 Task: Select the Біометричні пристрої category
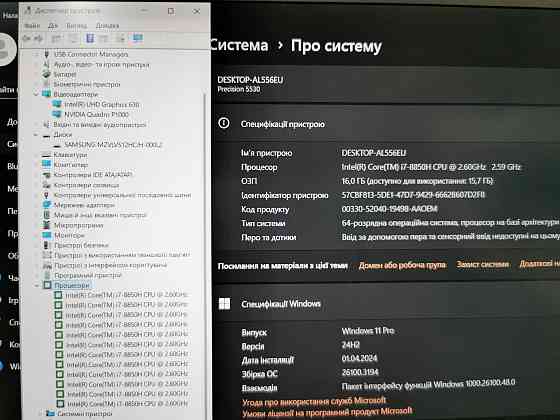tap(87, 84)
